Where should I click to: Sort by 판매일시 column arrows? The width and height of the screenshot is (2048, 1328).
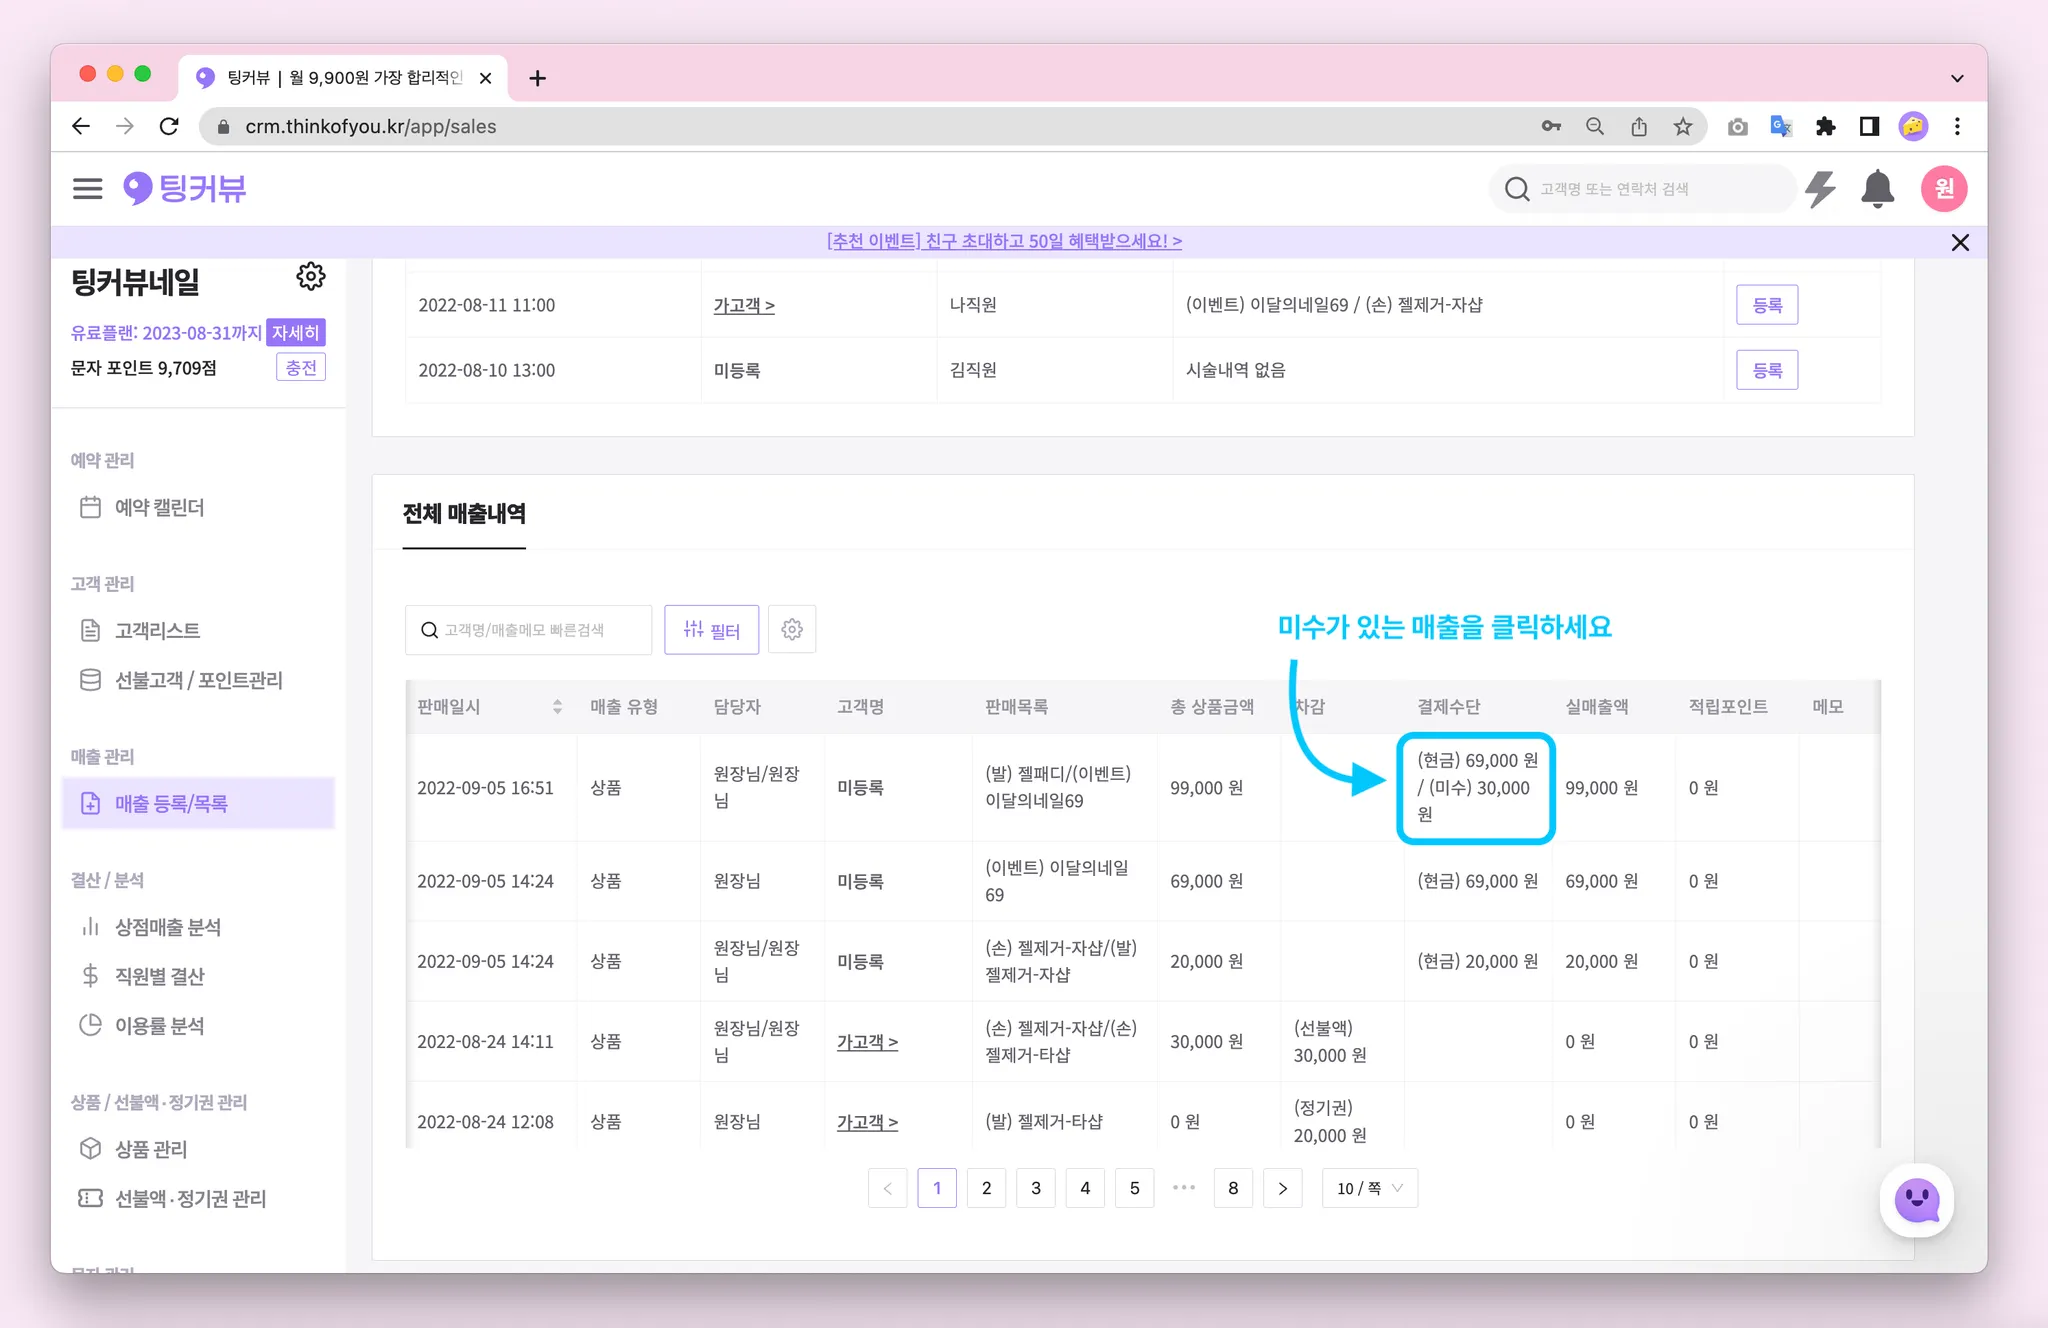tap(557, 707)
